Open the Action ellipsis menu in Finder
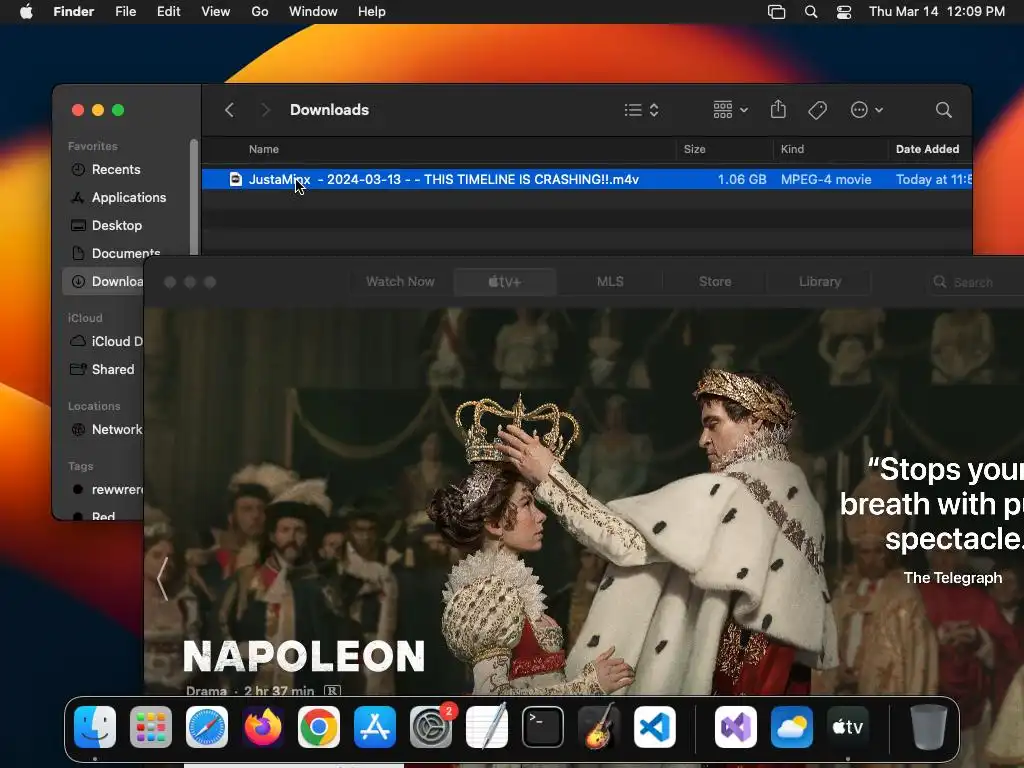1024x768 pixels. point(867,110)
